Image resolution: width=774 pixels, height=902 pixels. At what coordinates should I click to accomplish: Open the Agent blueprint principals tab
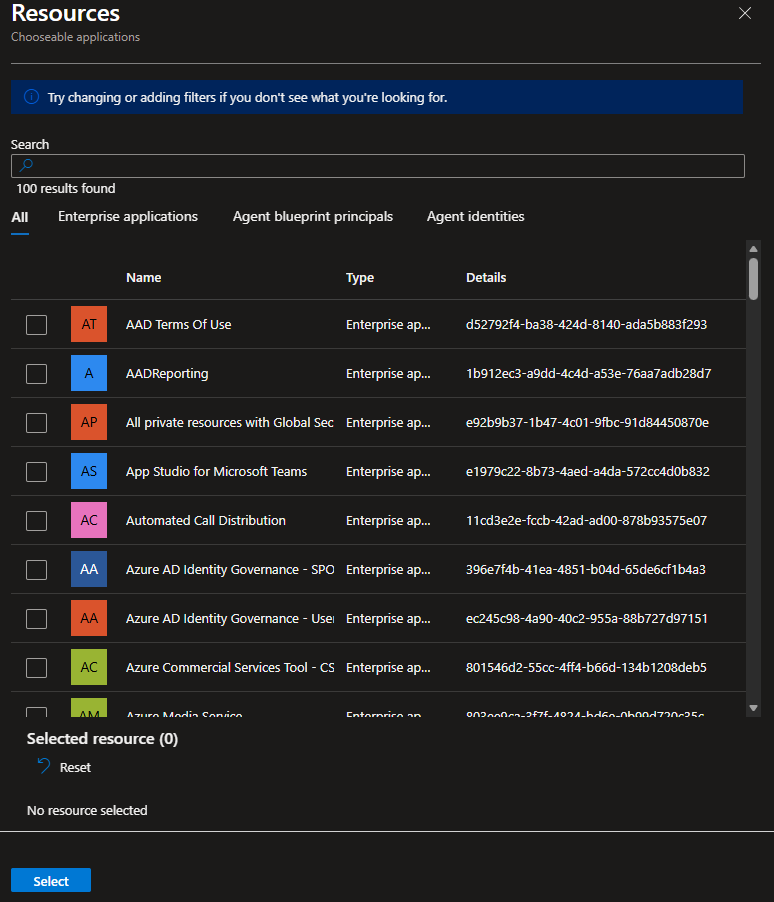(x=312, y=217)
